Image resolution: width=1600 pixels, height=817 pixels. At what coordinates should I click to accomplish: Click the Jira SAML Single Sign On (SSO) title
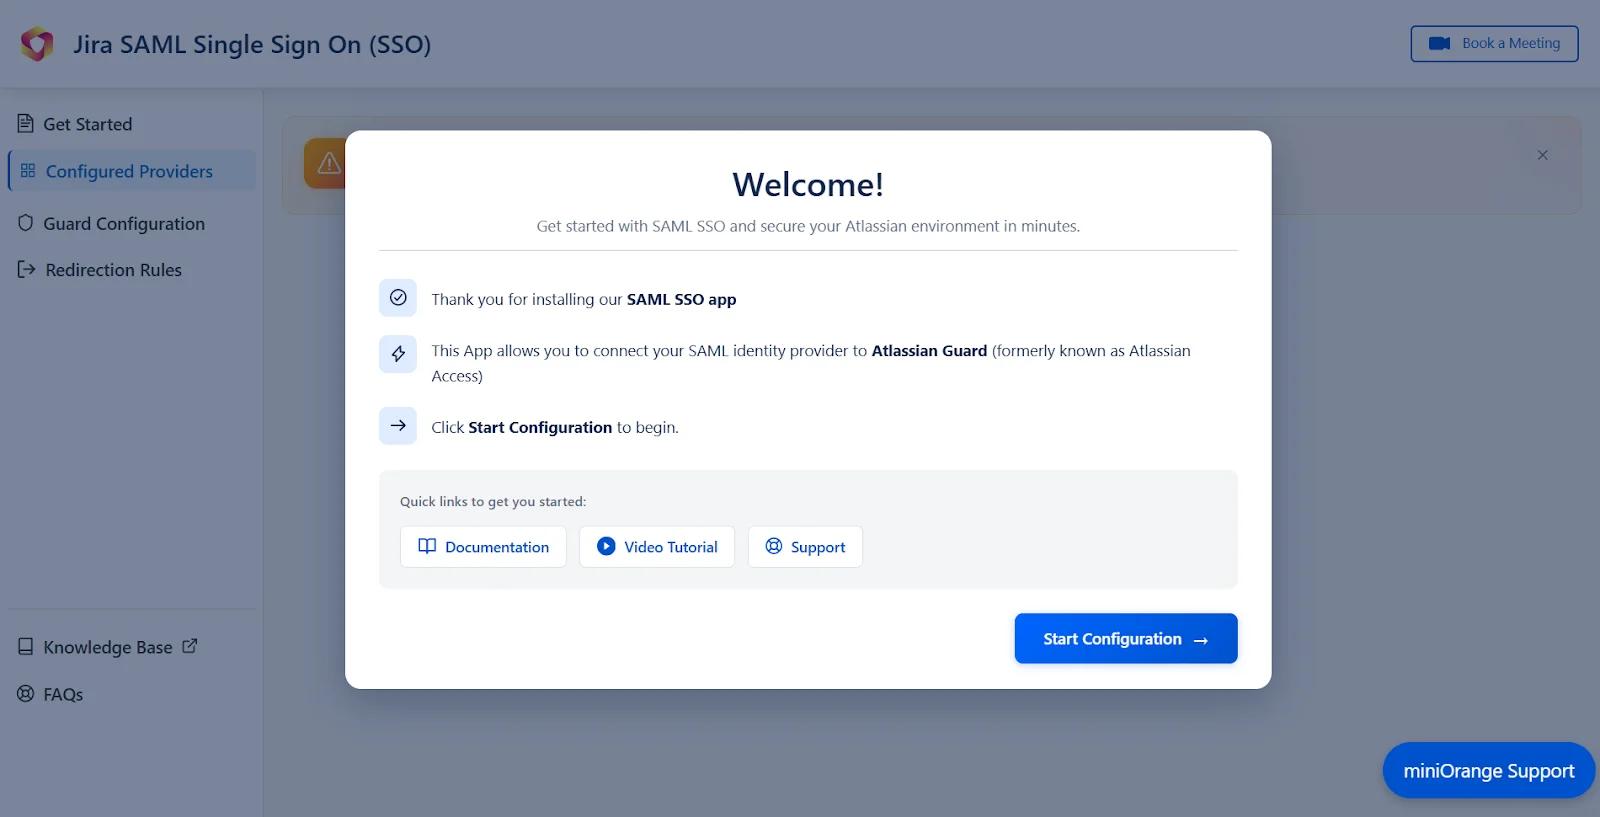[252, 45]
